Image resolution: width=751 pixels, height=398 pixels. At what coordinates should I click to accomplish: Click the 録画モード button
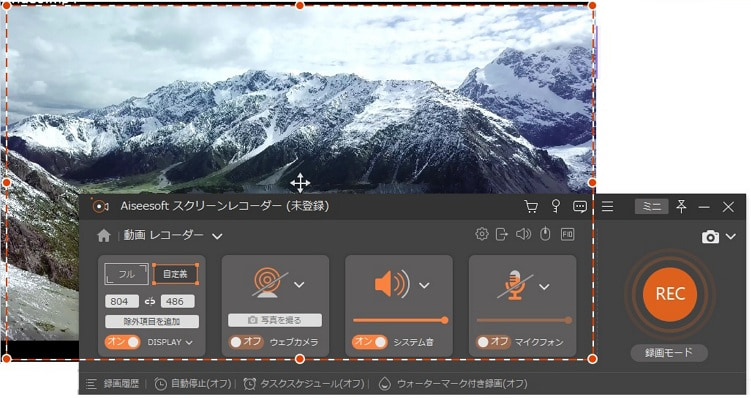pyautogui.click(x=669, y=353)
